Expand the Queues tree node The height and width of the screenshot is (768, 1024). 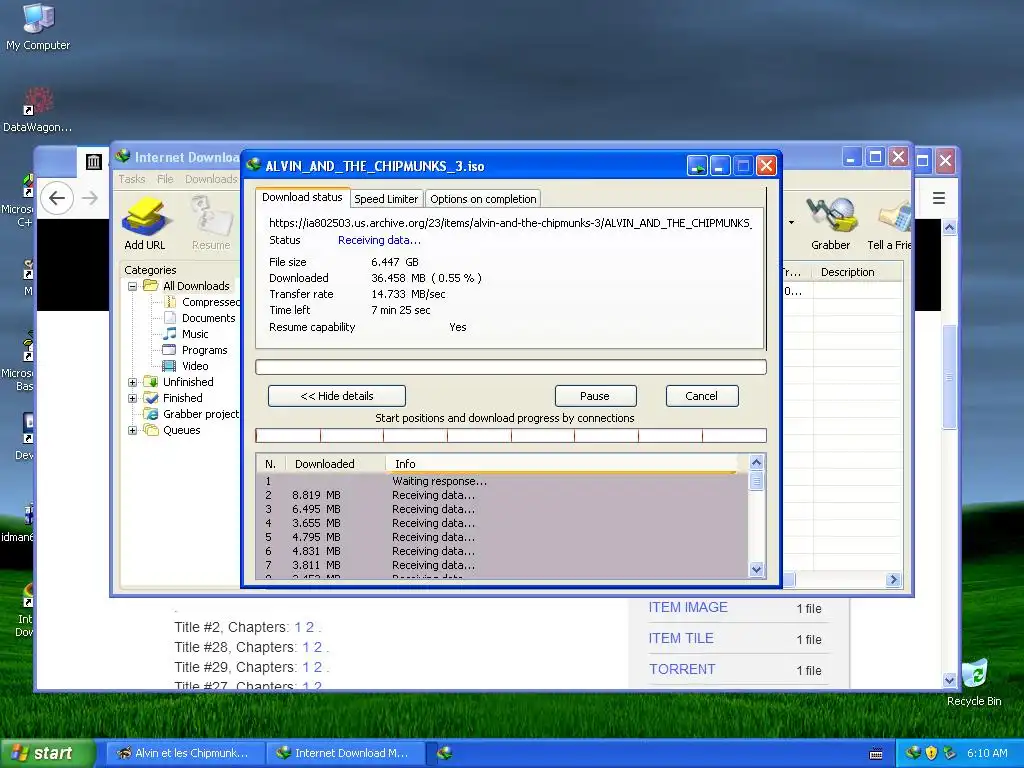coord(133,430)
